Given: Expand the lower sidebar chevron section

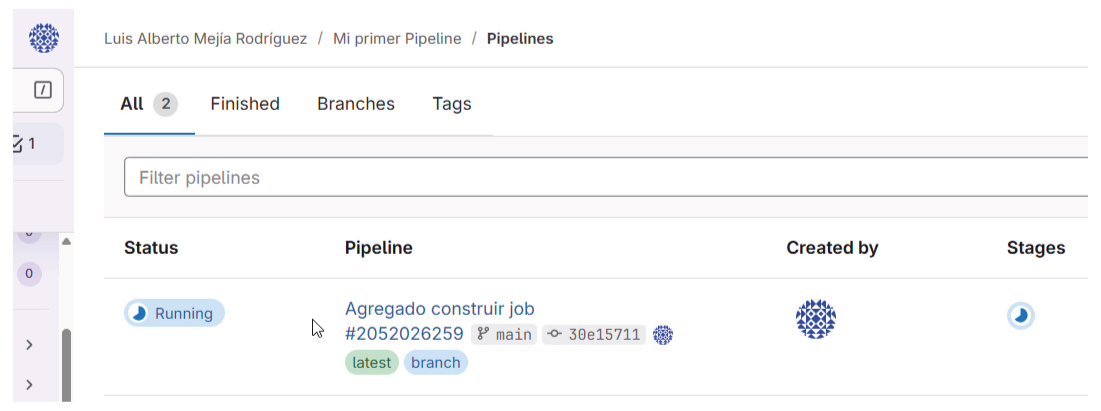Looking at the screenshot, I should [x=29, y=385].
